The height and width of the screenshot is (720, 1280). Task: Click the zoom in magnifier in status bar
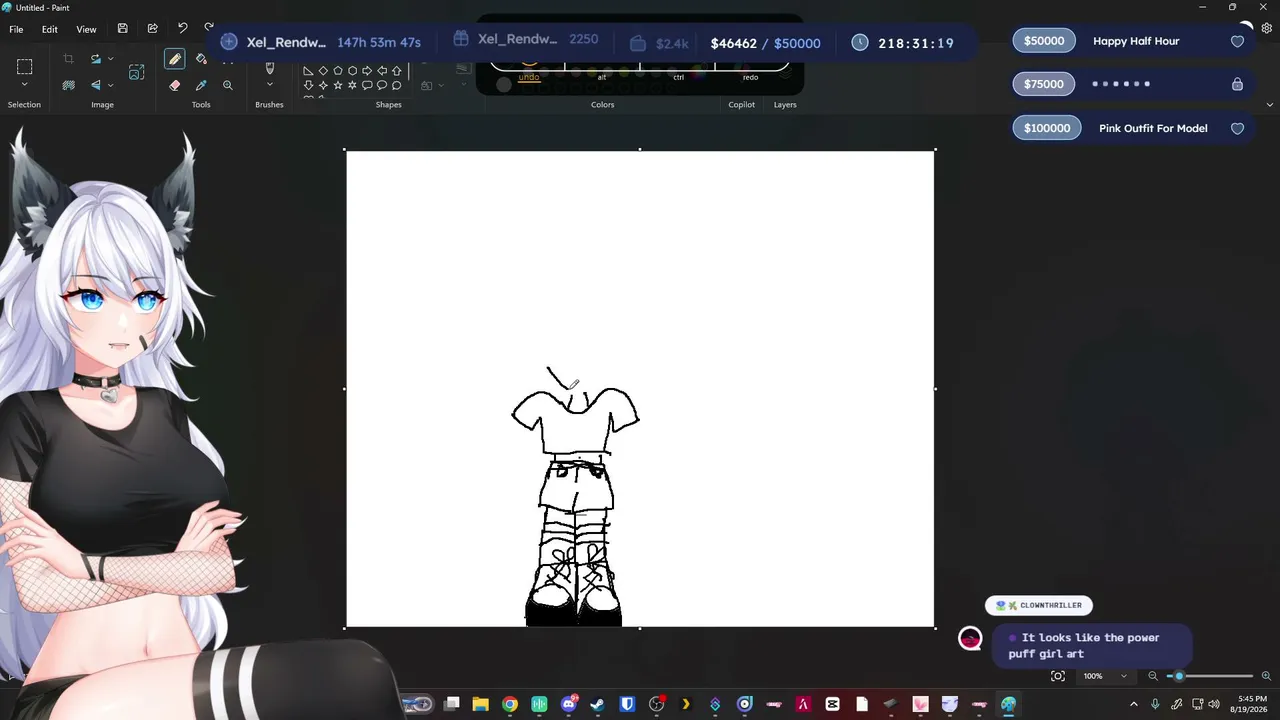pyautogui.click(x=1267, y=676)
